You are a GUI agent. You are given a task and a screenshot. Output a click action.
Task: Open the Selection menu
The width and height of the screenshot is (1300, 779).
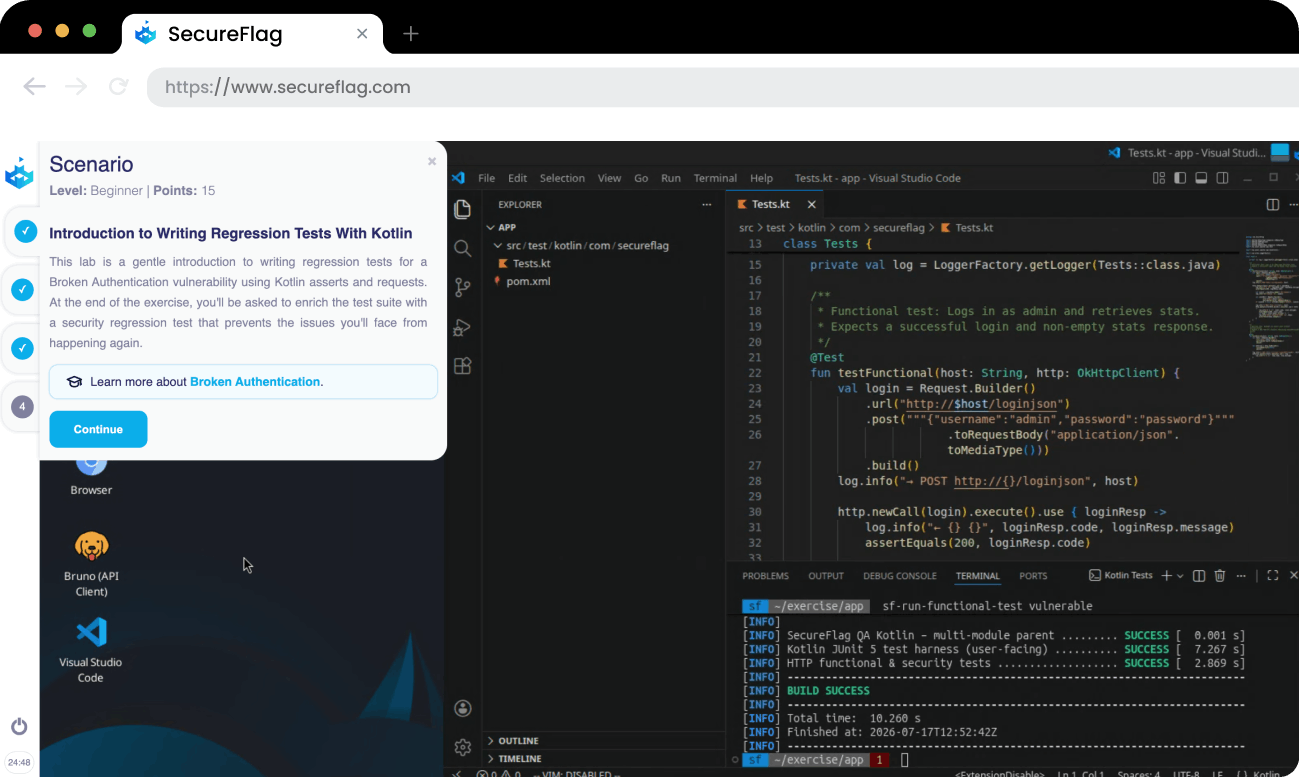click(x=562, y=178)
